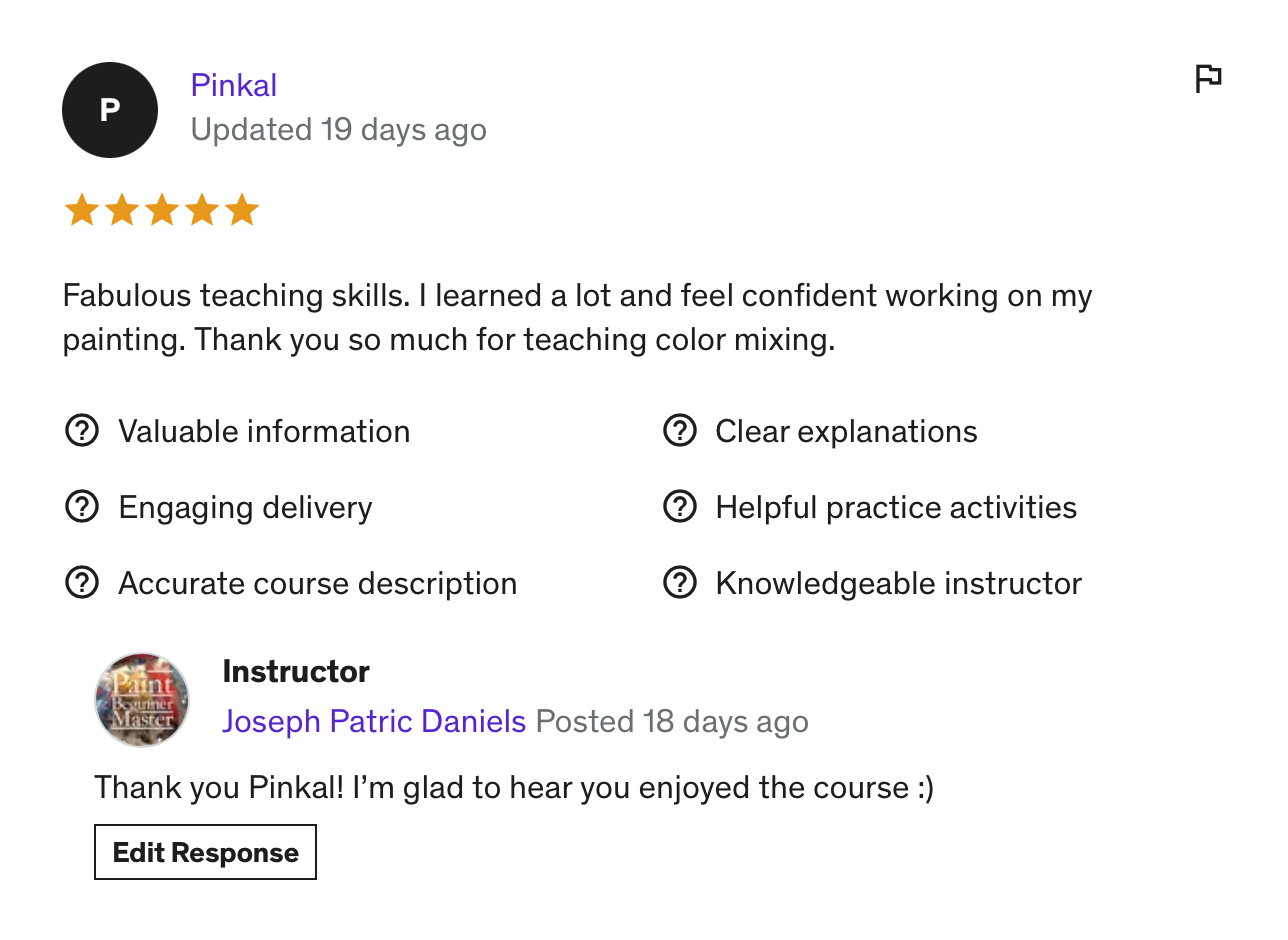This screenshot has height=940, width=1288.
Task: Click the instructor's thank you reply text
Action: point(513,787)
